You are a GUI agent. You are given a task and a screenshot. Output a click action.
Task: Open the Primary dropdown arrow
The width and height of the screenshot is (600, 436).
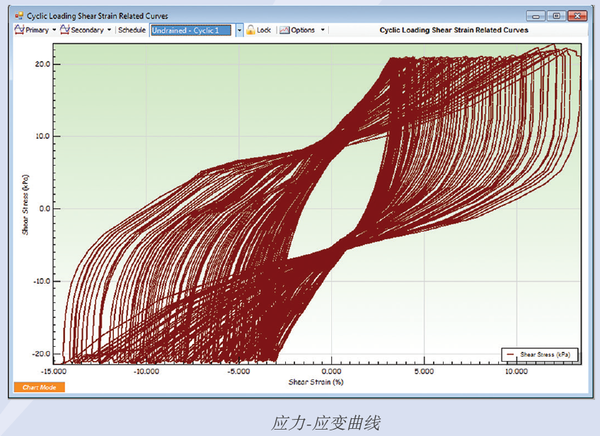tap(54, 30)
